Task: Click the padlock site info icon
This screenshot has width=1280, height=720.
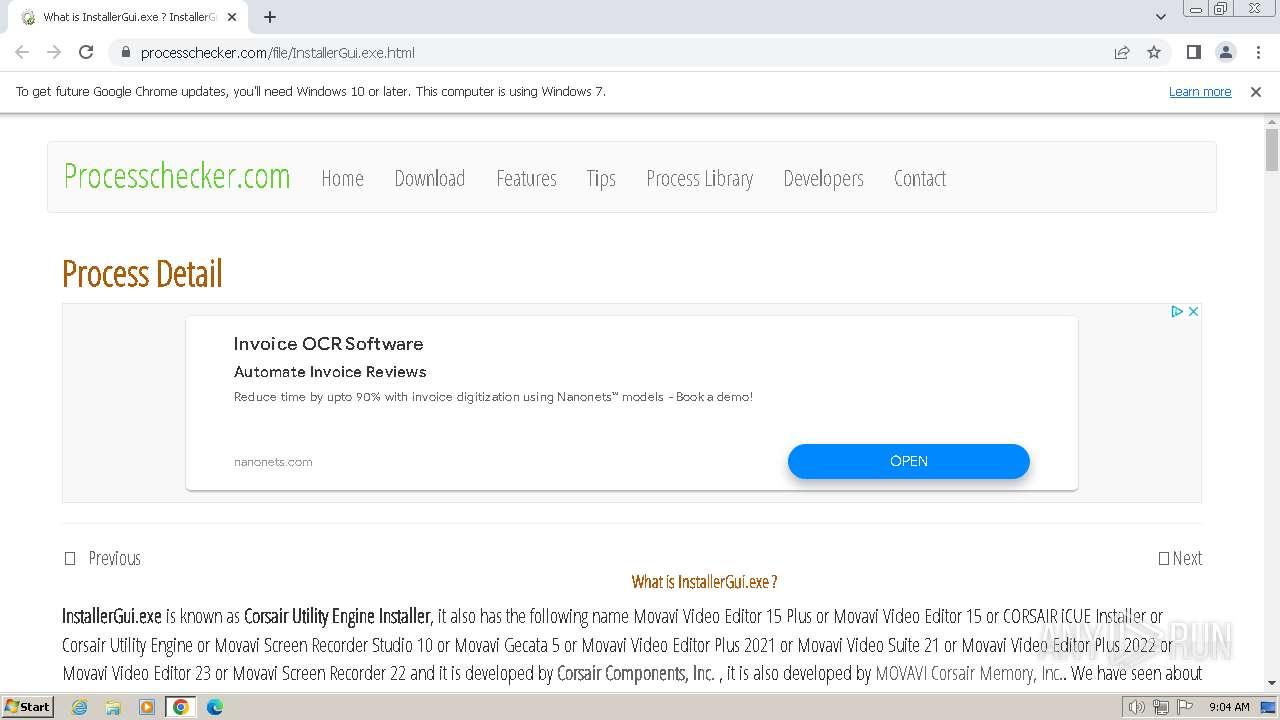Action: click(x=125, y=52)
